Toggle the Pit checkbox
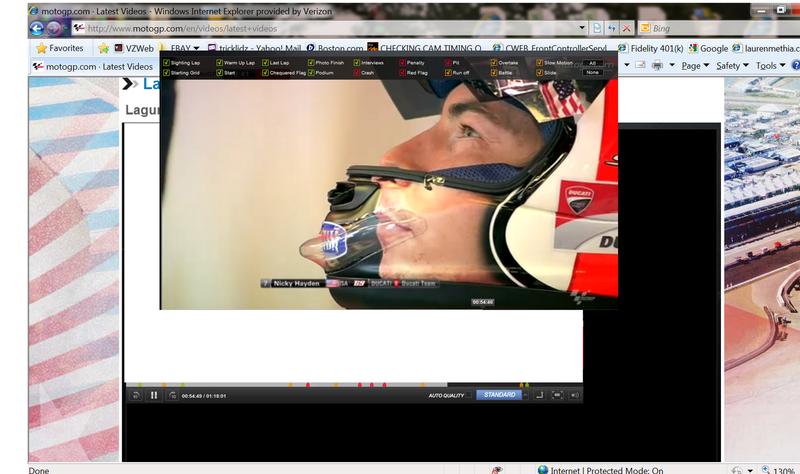The width and height of the screenshot is (800, 474). pyautogui.click(x=448, y=63)
